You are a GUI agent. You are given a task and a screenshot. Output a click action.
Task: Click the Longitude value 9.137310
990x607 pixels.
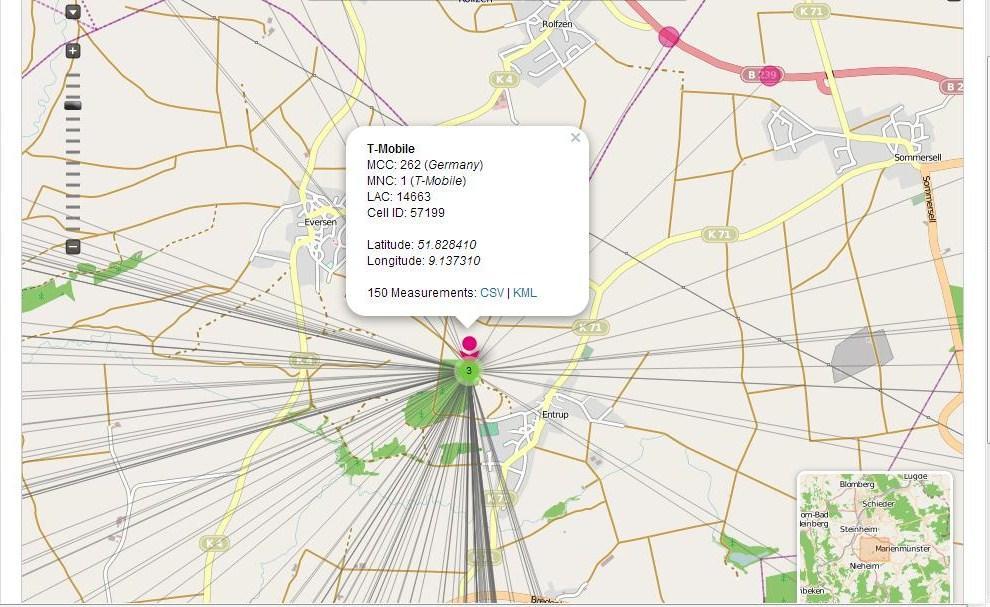pos(453,260)
